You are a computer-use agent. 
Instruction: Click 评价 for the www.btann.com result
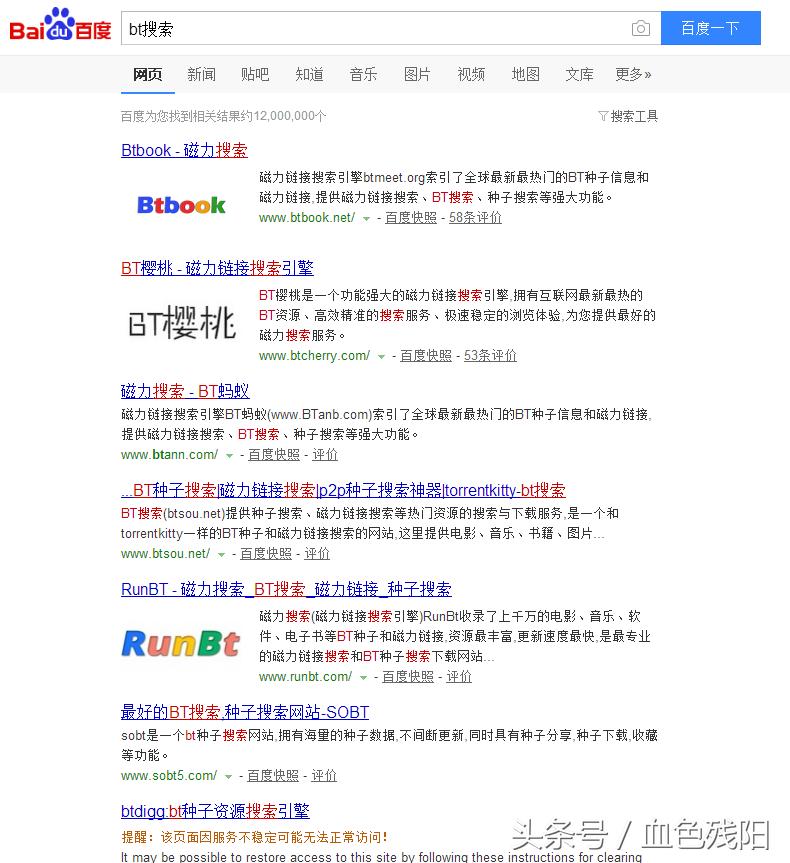click(325, 455)
